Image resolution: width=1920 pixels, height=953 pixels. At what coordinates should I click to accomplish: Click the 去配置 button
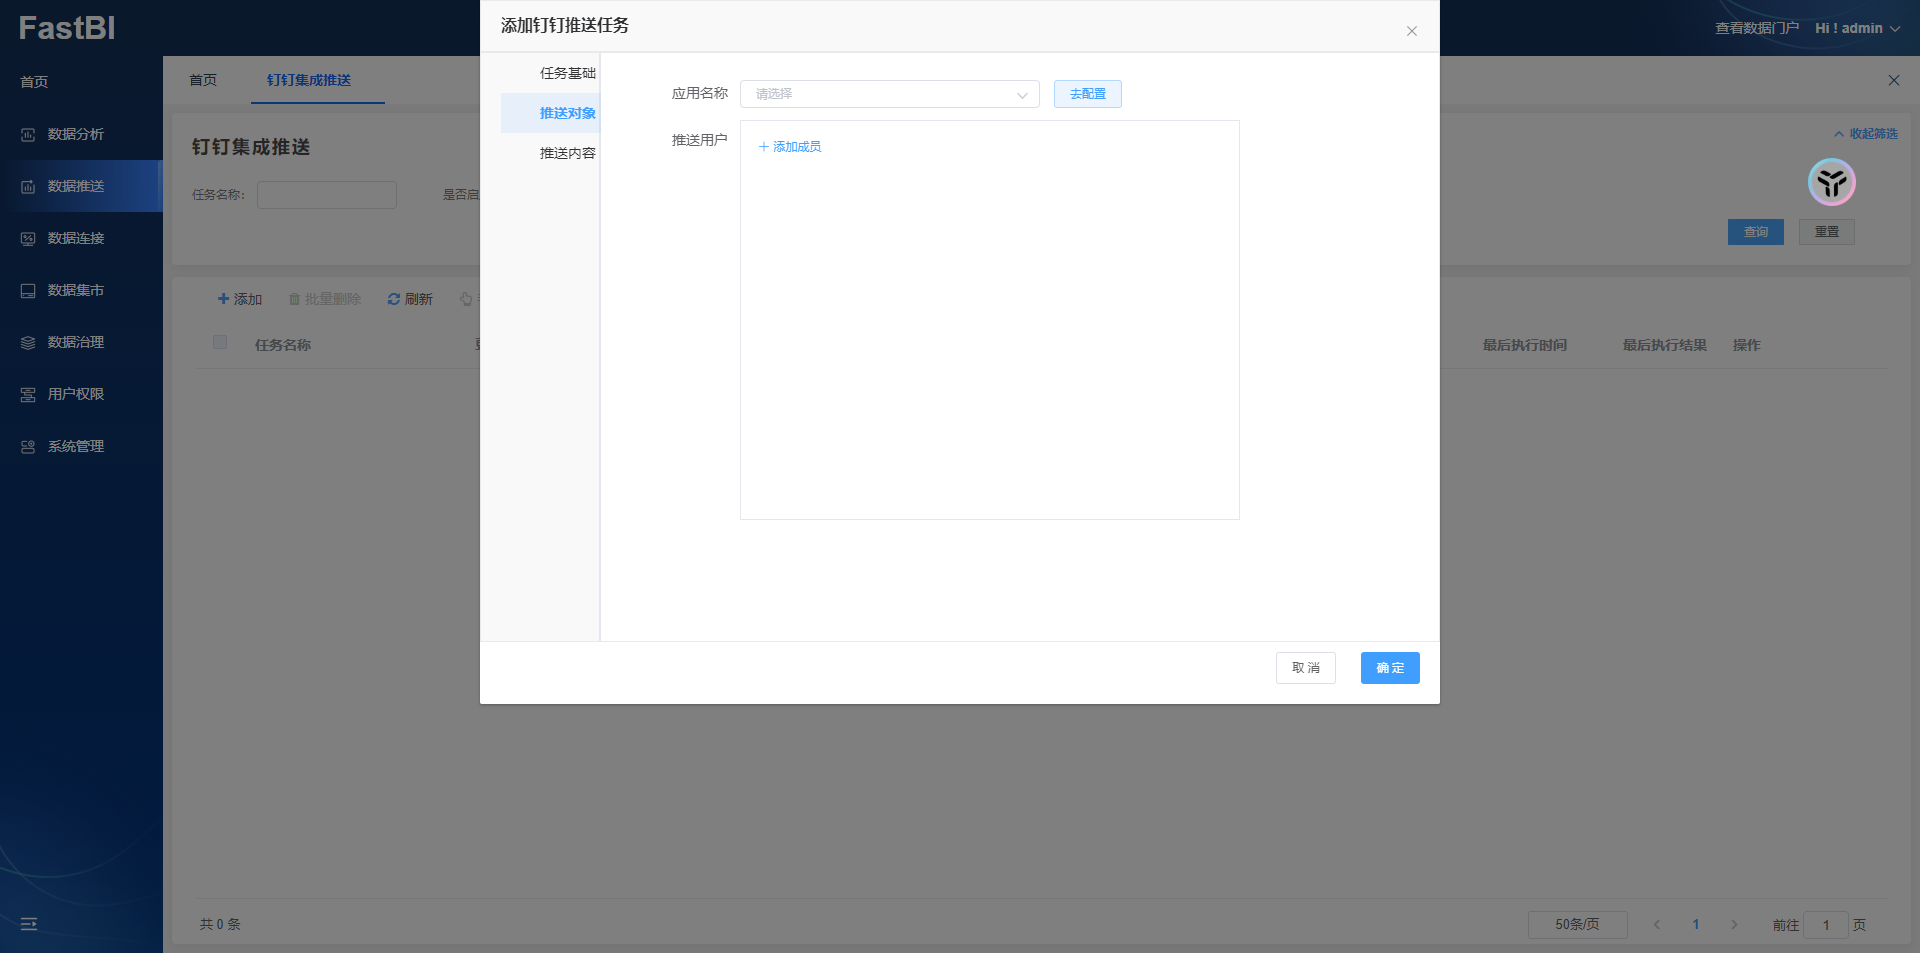click(1088, 94)
